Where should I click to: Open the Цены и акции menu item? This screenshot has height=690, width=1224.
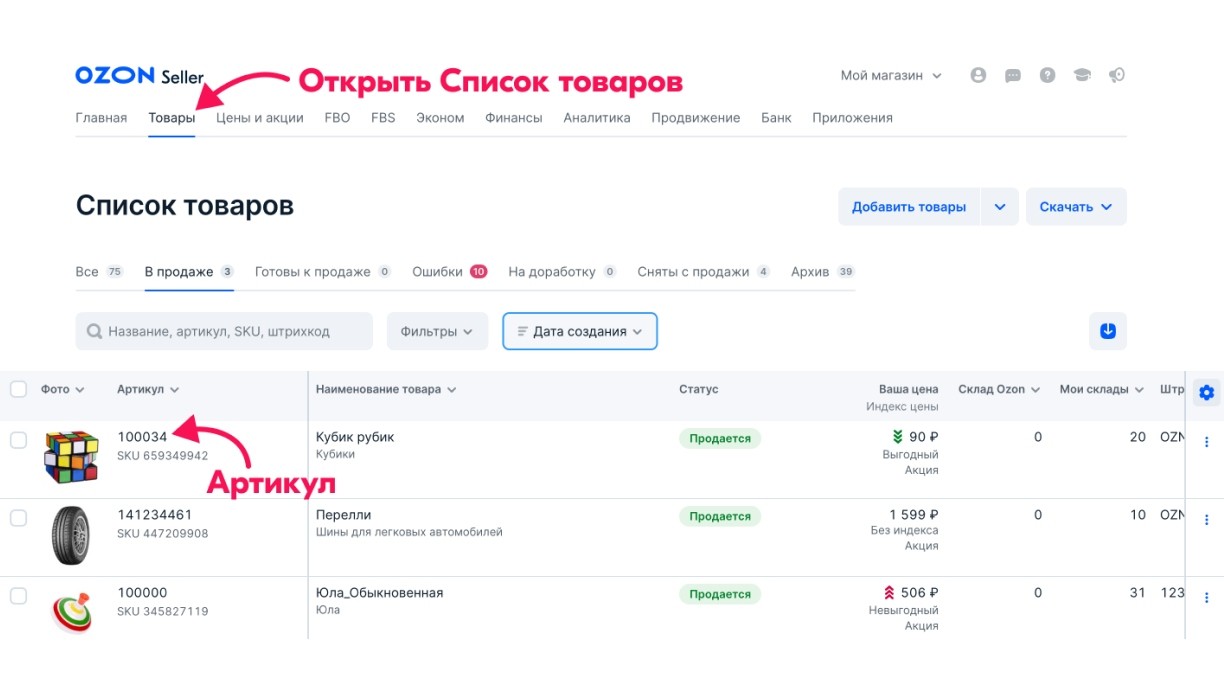pos(260,118)
